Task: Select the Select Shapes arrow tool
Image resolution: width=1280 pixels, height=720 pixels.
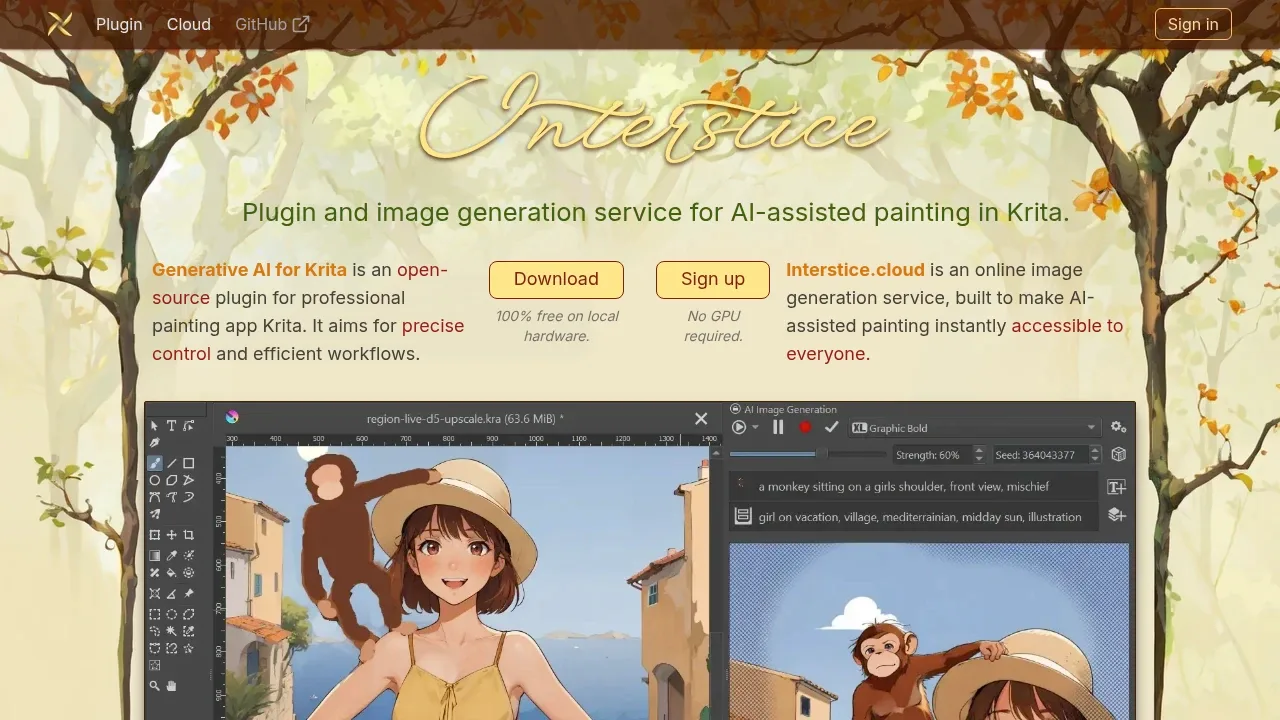Action: (154, 426)
